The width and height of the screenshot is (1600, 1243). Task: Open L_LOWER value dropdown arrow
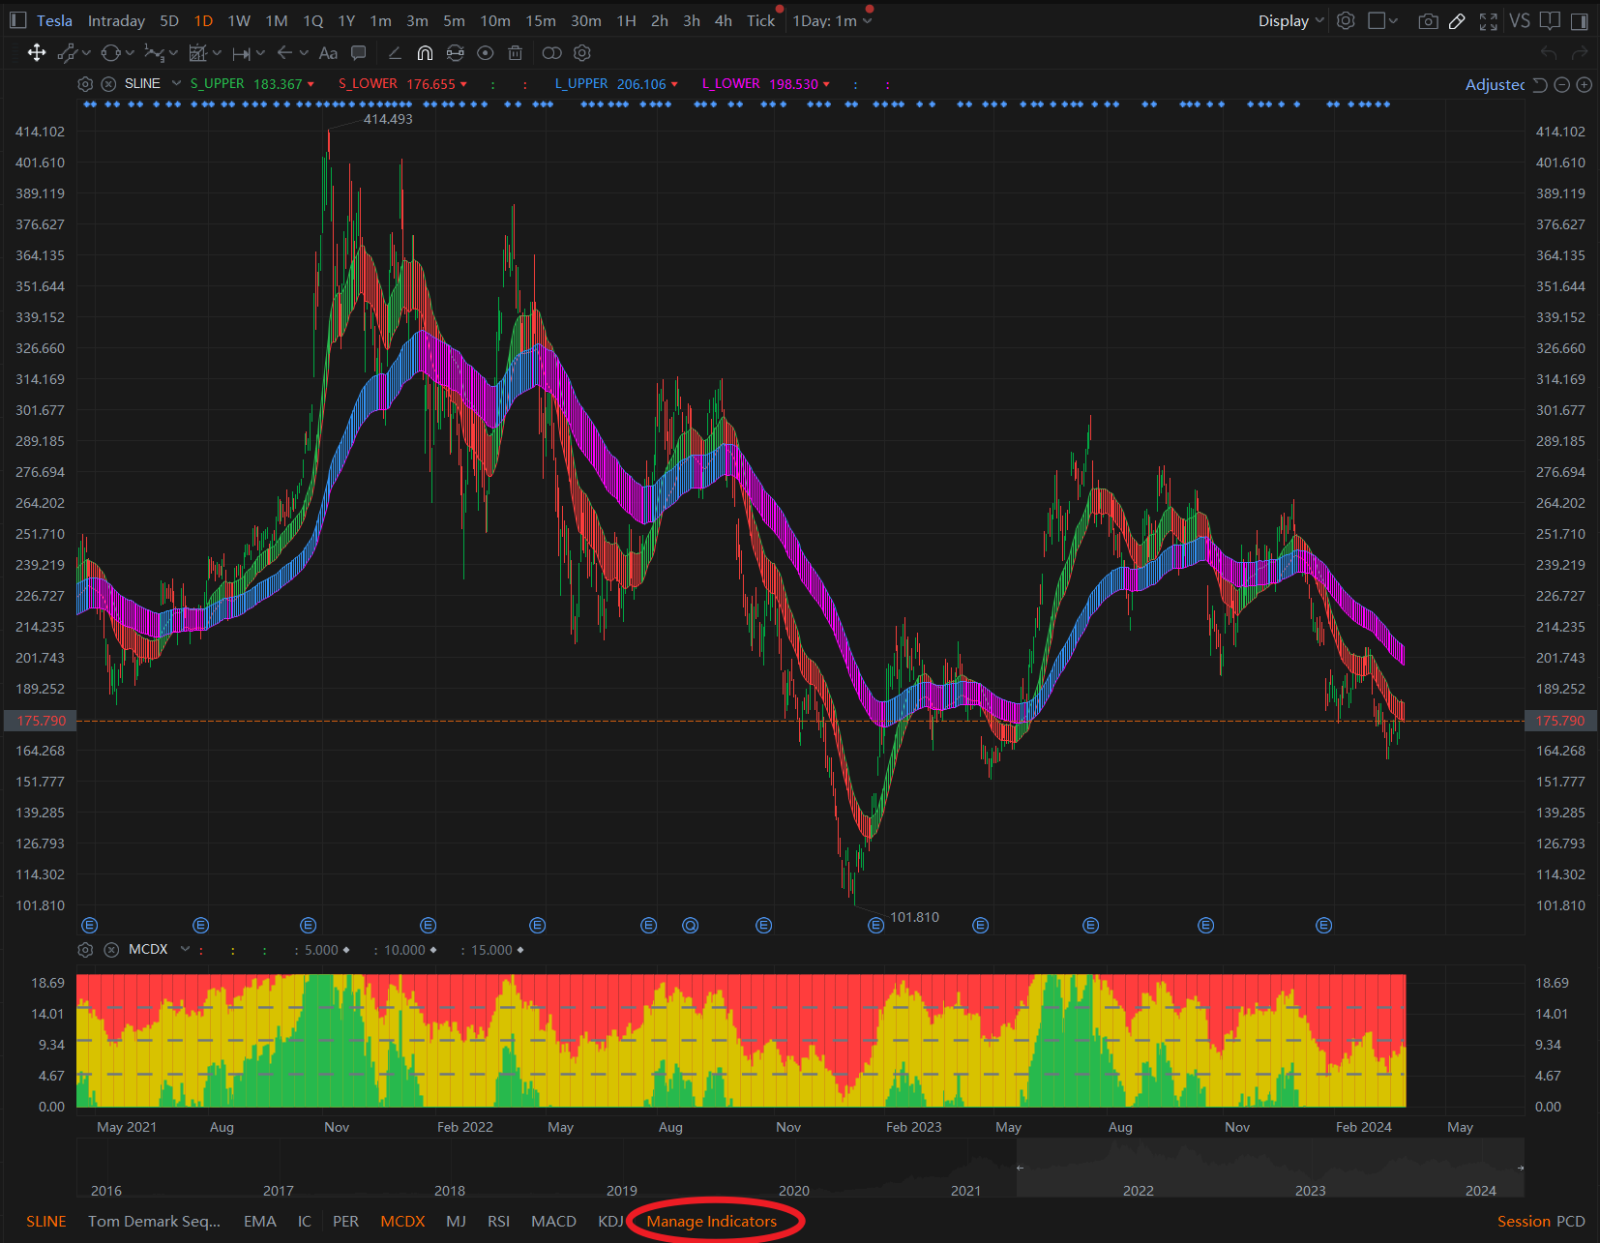826,84
